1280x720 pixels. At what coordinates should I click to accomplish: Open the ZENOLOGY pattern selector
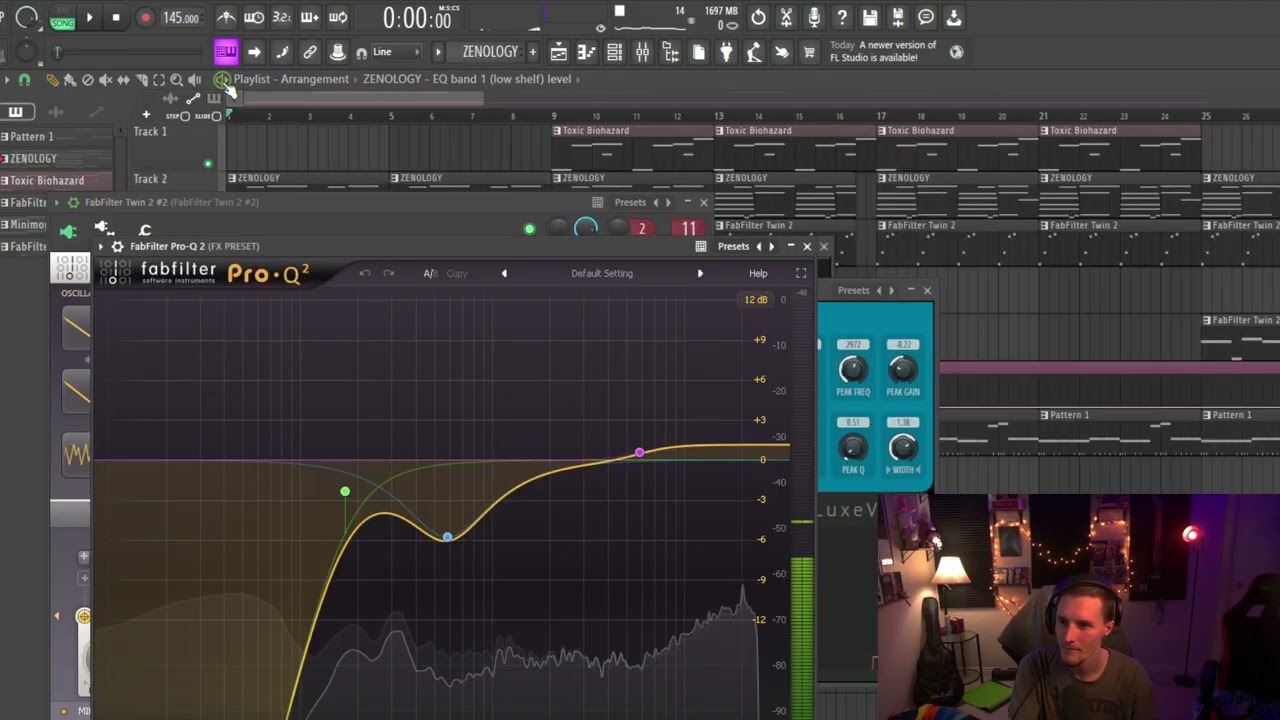489,52
